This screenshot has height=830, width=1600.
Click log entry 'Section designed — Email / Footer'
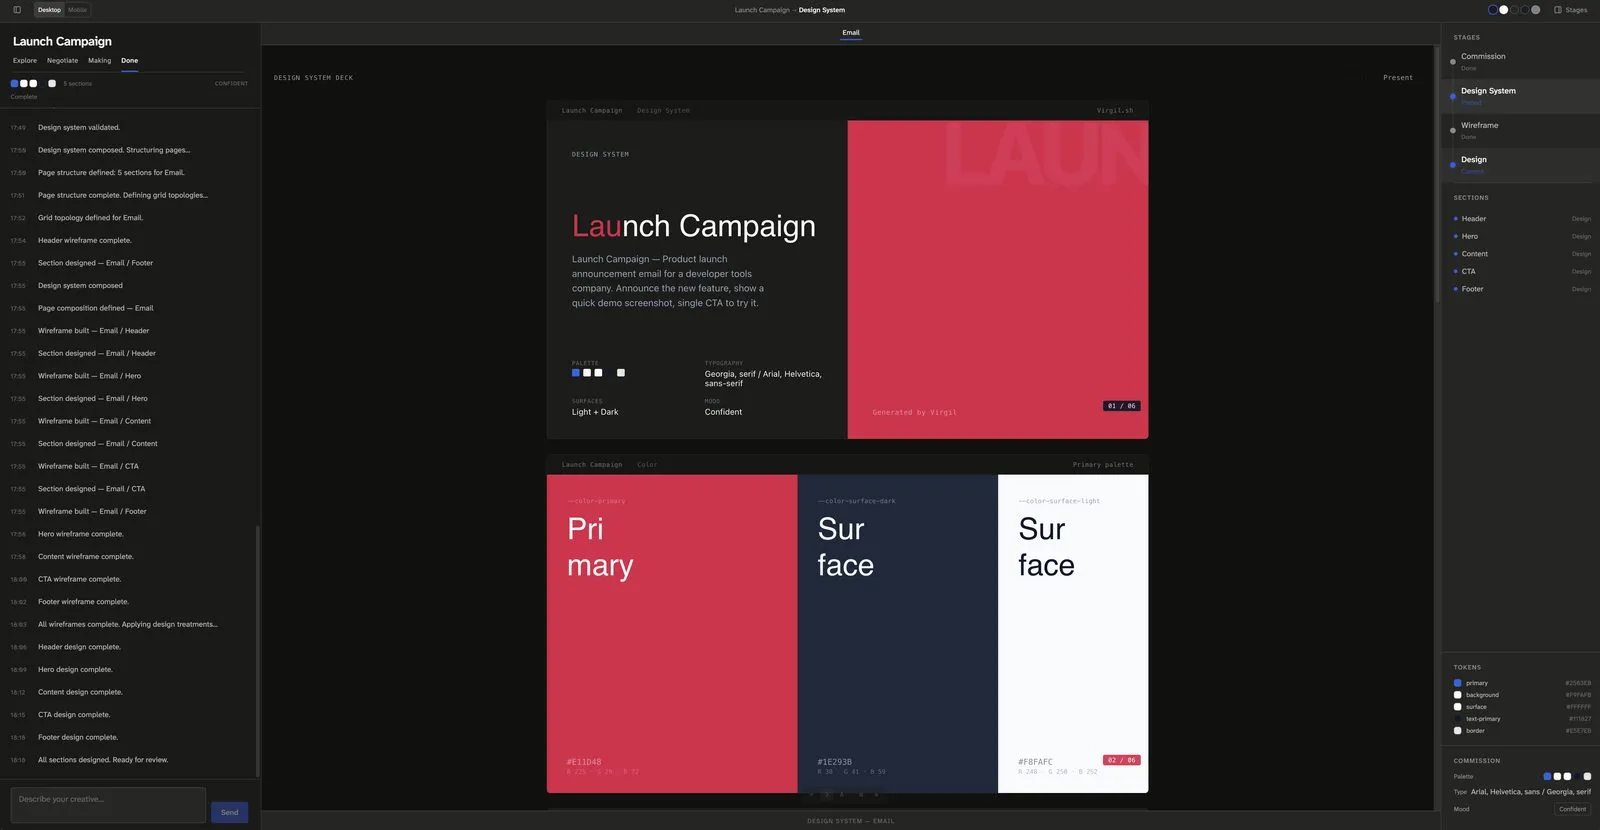pos(96,263)
